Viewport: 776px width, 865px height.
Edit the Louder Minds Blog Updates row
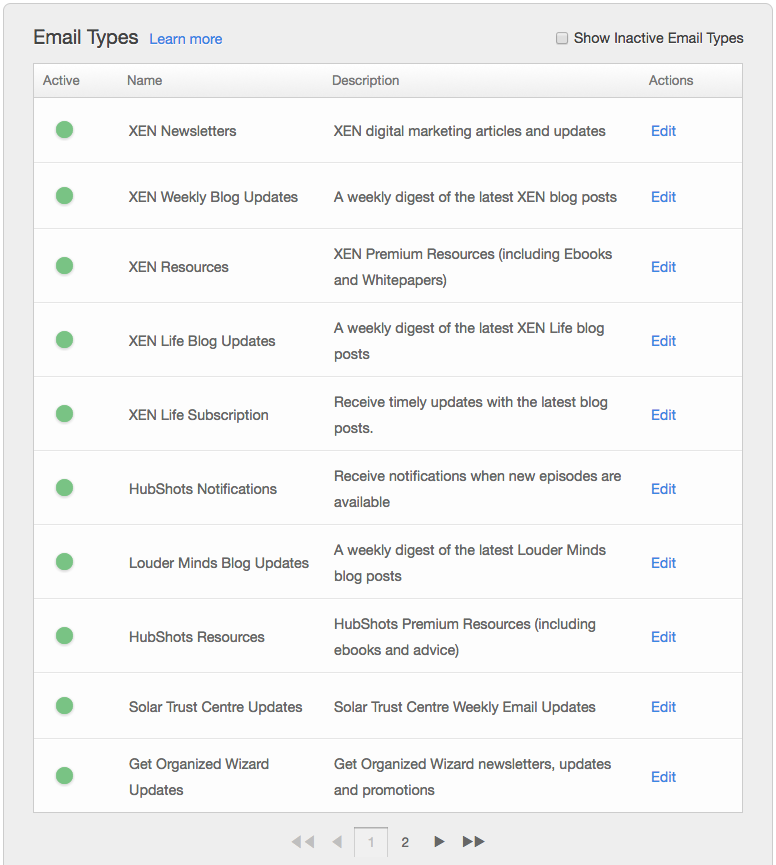pyautogui.click(x=663, y=563)
